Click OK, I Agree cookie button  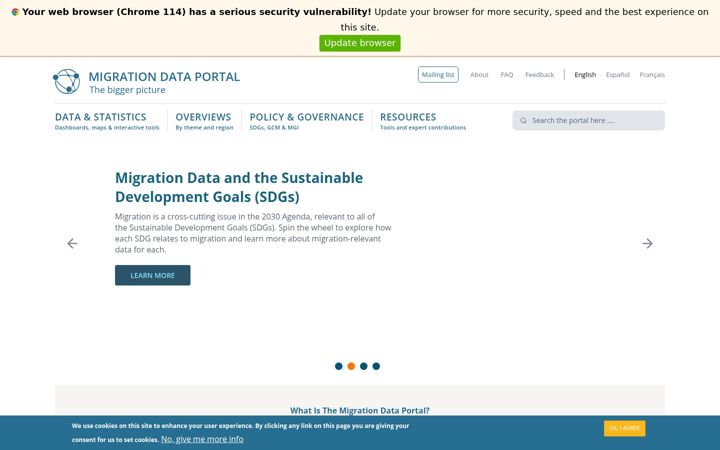624,428
